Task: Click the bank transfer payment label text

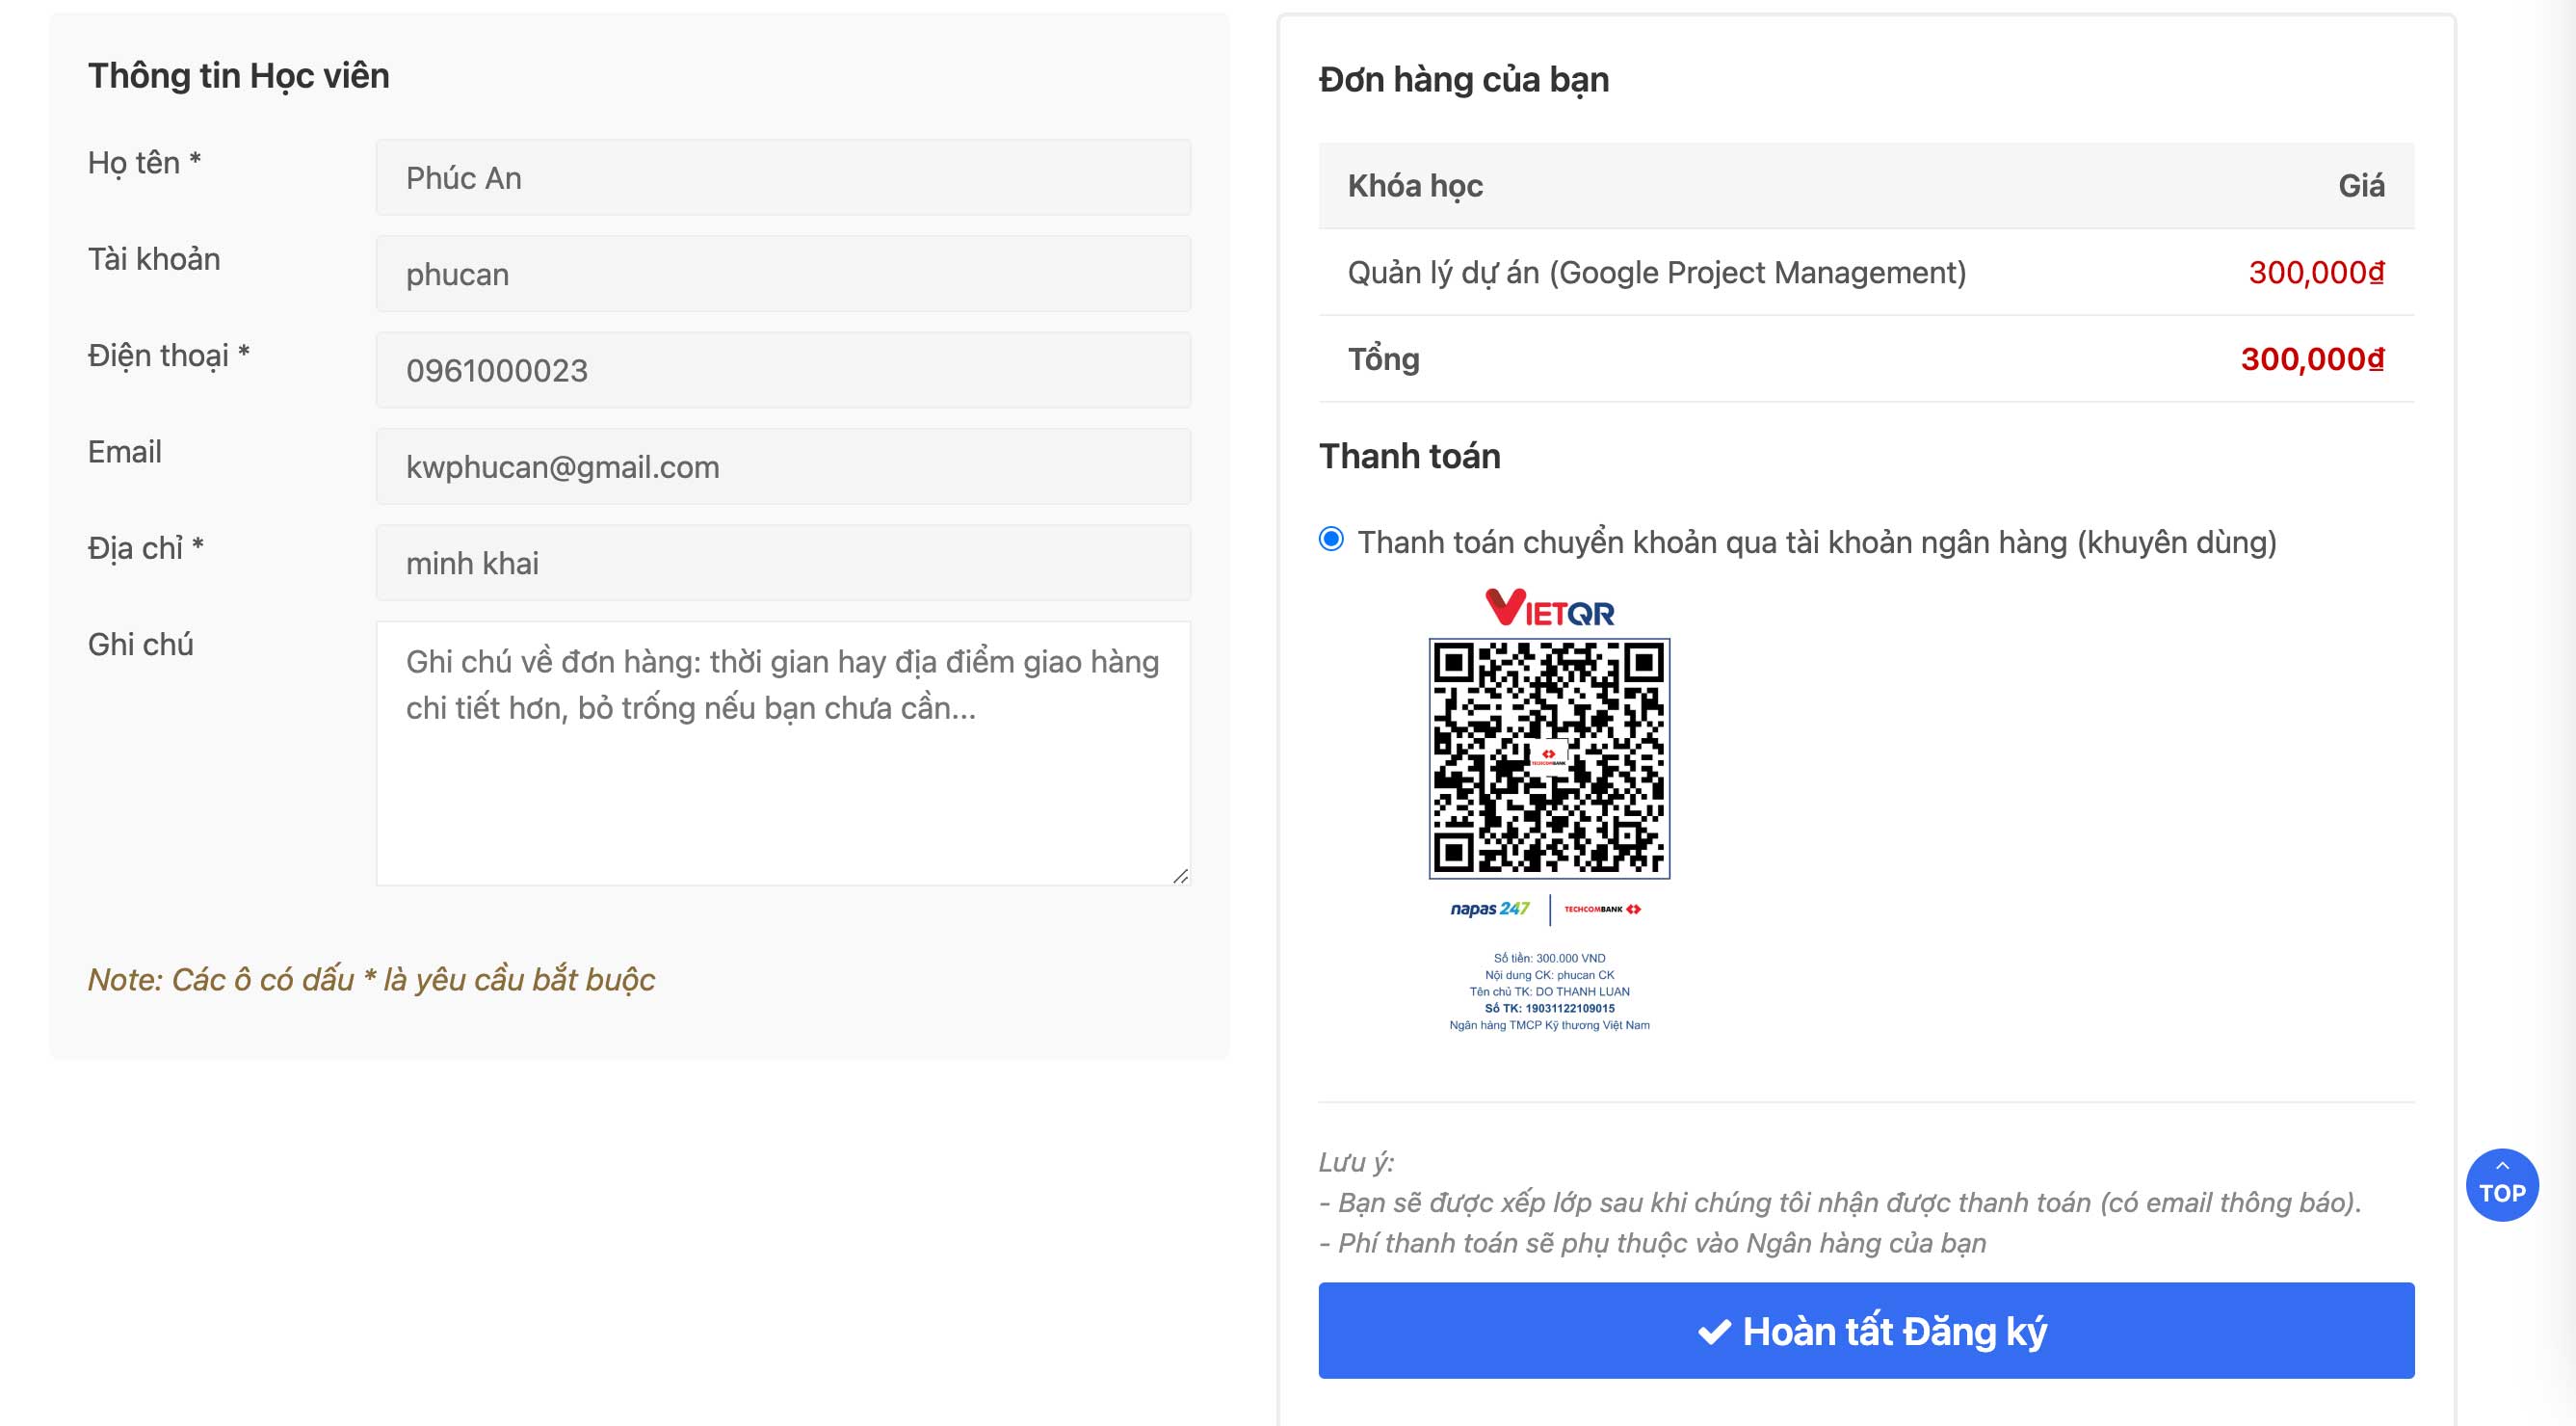Action: point(1816,542)
